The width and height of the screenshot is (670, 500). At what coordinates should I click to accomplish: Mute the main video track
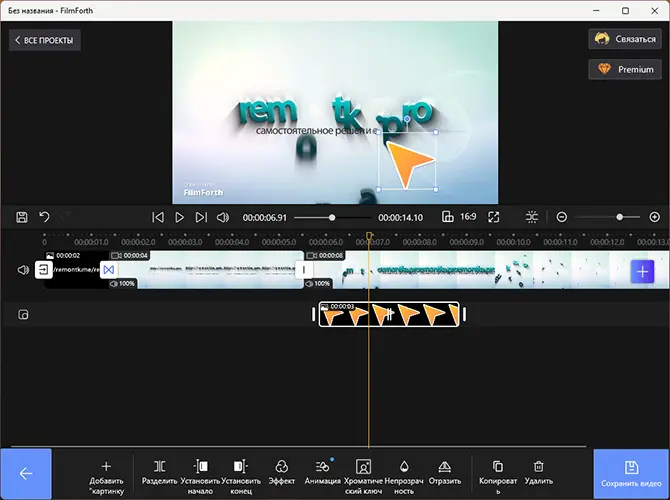coord(23,270)
